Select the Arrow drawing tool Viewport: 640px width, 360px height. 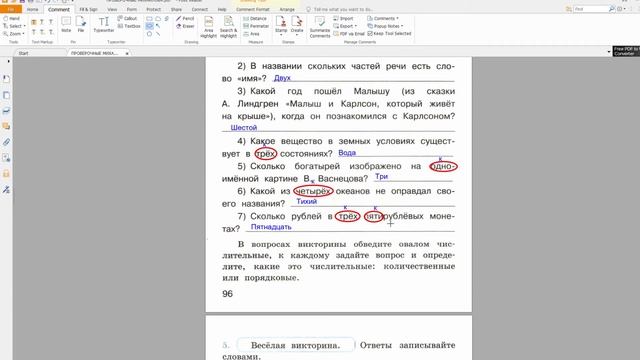pos(158,26)
